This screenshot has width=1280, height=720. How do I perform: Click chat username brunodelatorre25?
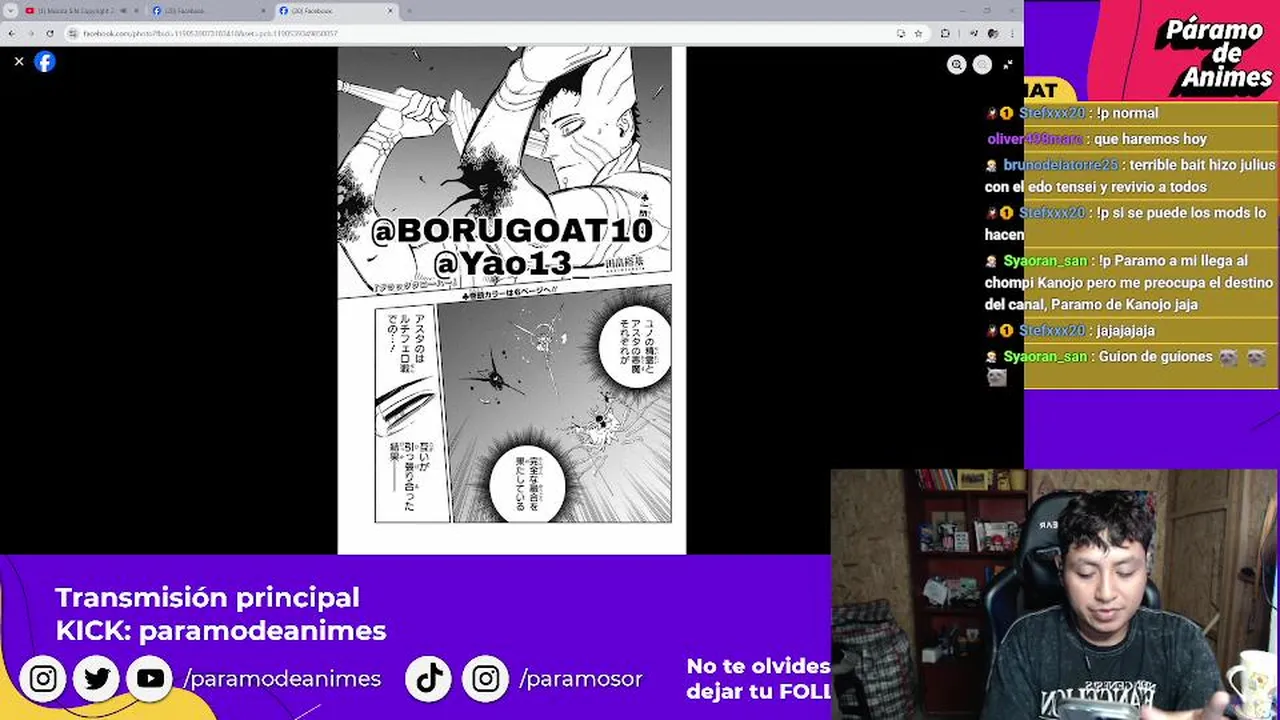coord(1060,165)
